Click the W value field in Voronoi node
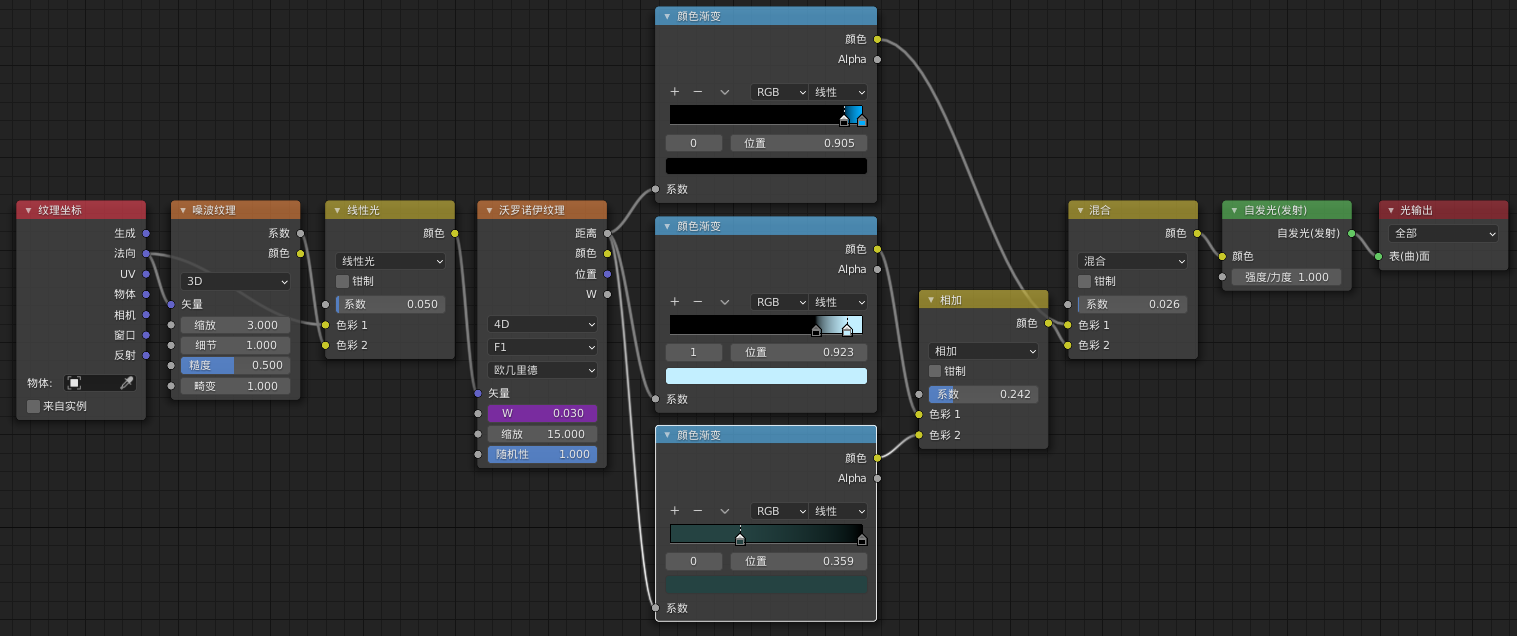Screen dimensions: 1517x636 click(x=542, y=413)
